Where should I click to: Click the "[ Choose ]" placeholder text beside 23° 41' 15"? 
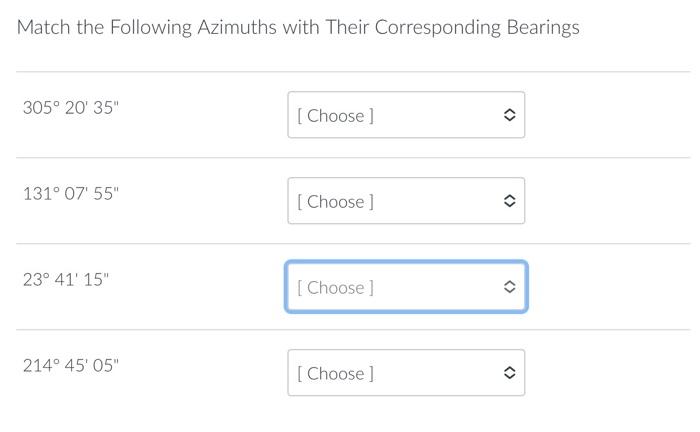(x=335, y=288)
